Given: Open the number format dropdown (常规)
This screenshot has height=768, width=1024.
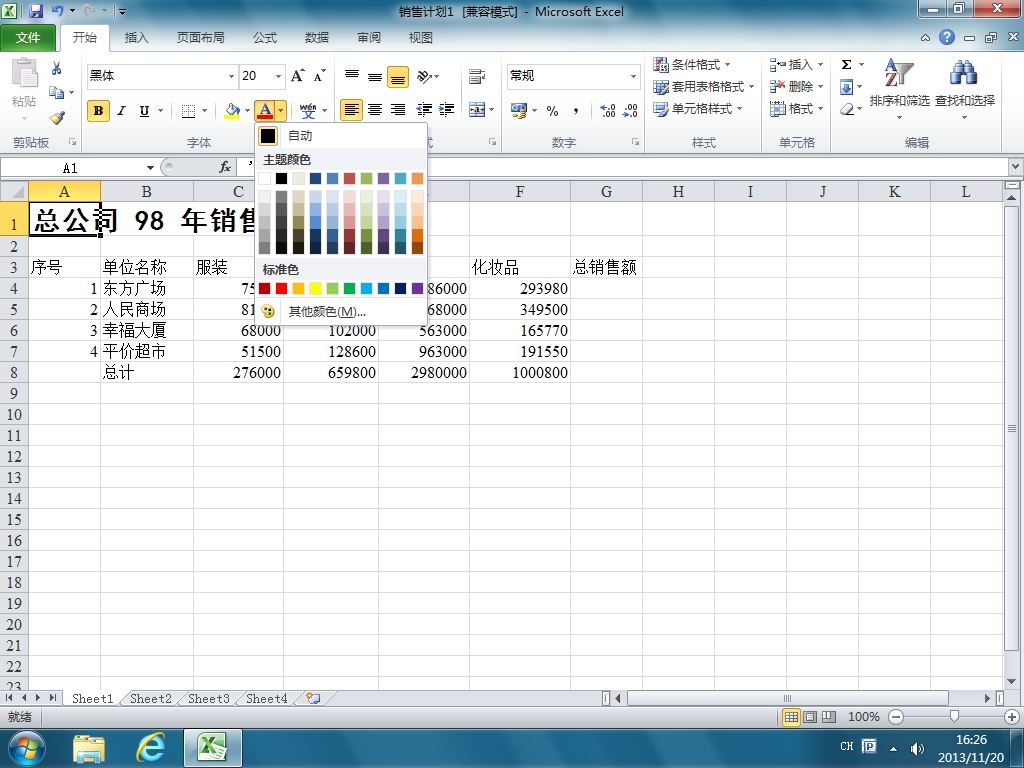Looking at the screenshot, I should (633, 76).
